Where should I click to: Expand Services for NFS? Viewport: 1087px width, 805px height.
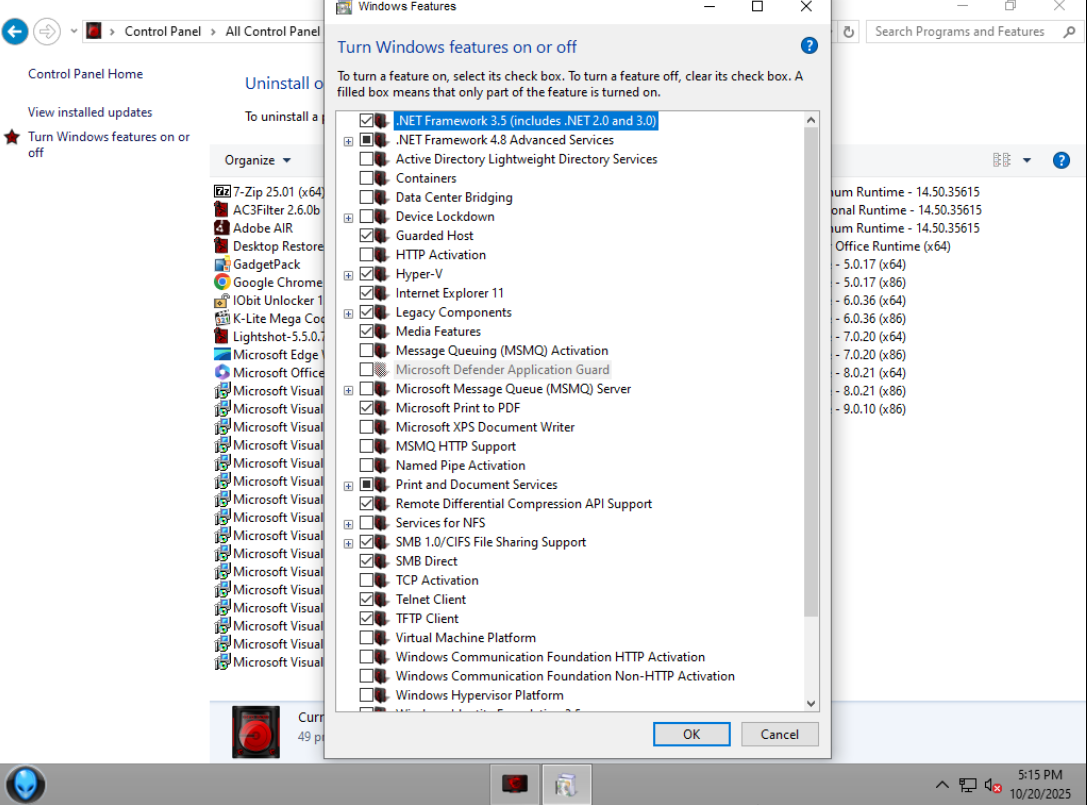coord(349,524)
